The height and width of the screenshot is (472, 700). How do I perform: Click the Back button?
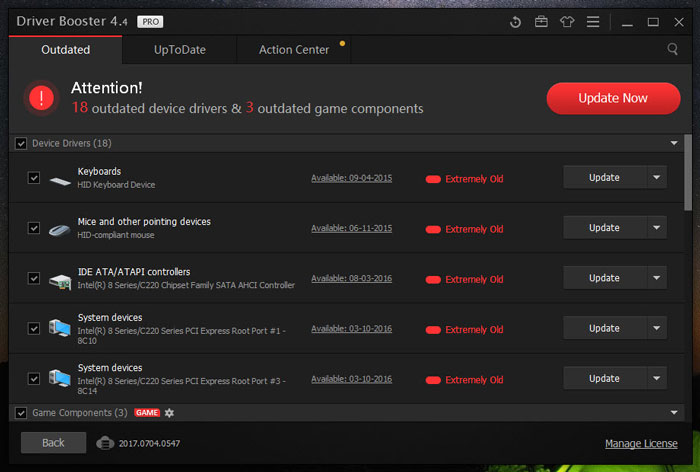54,443
